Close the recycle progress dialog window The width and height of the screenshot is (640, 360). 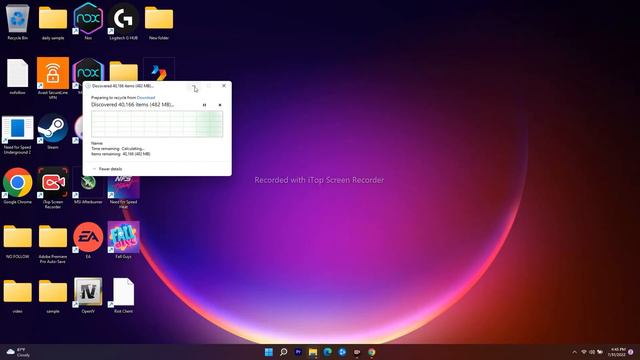(224, 86)
